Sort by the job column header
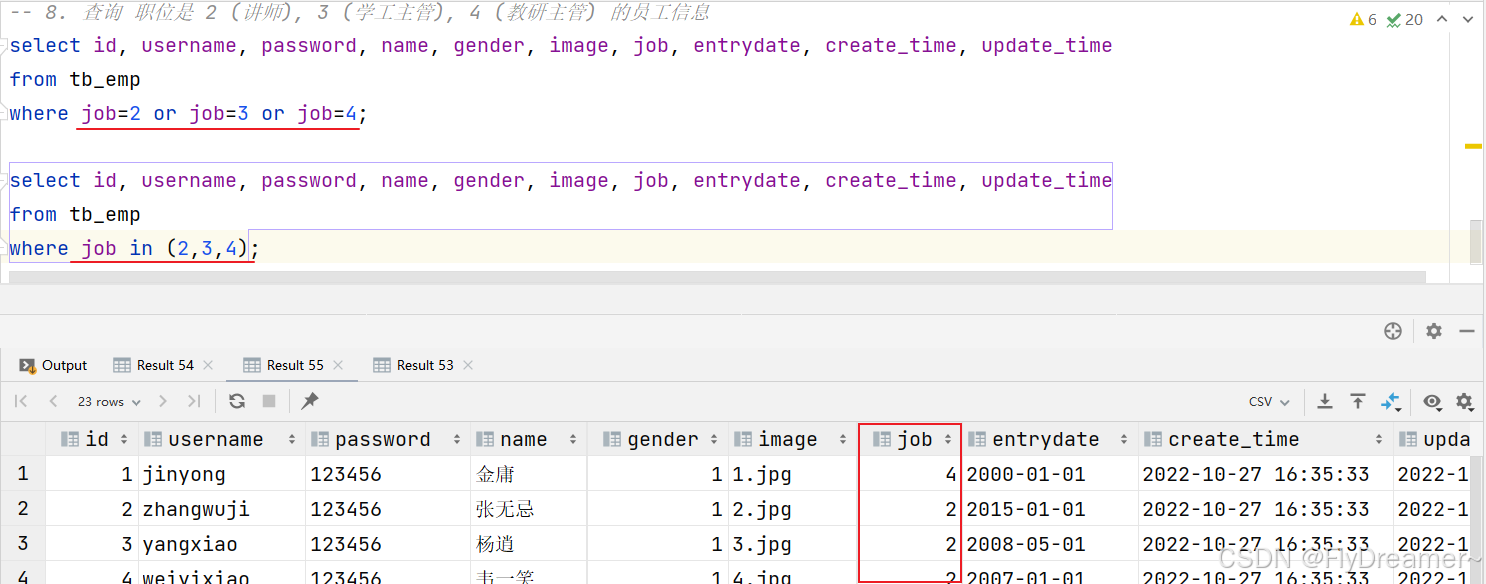The image size is (1486, 584). (x=910, y=439)
